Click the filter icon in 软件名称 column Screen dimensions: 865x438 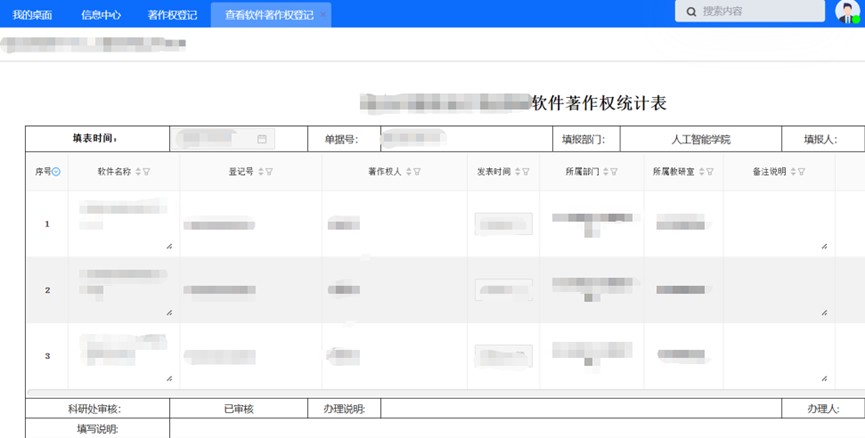[x=148, y=172]
